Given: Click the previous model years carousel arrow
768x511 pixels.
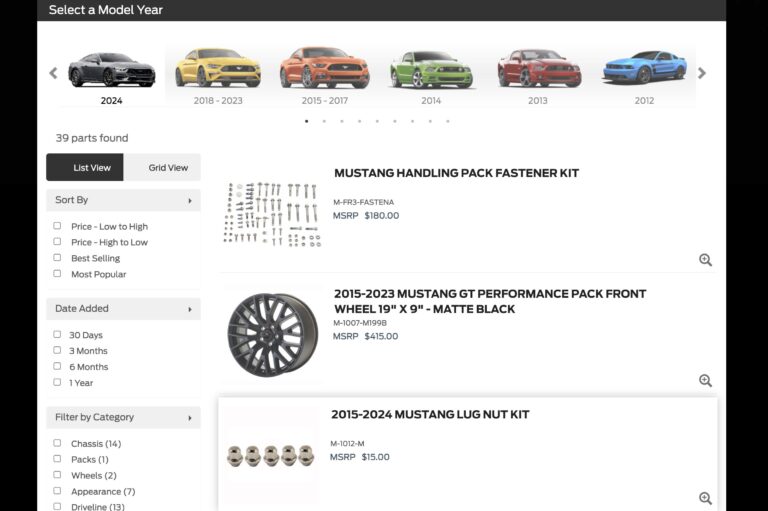Looking at the screenshot, I should [53, 73].
